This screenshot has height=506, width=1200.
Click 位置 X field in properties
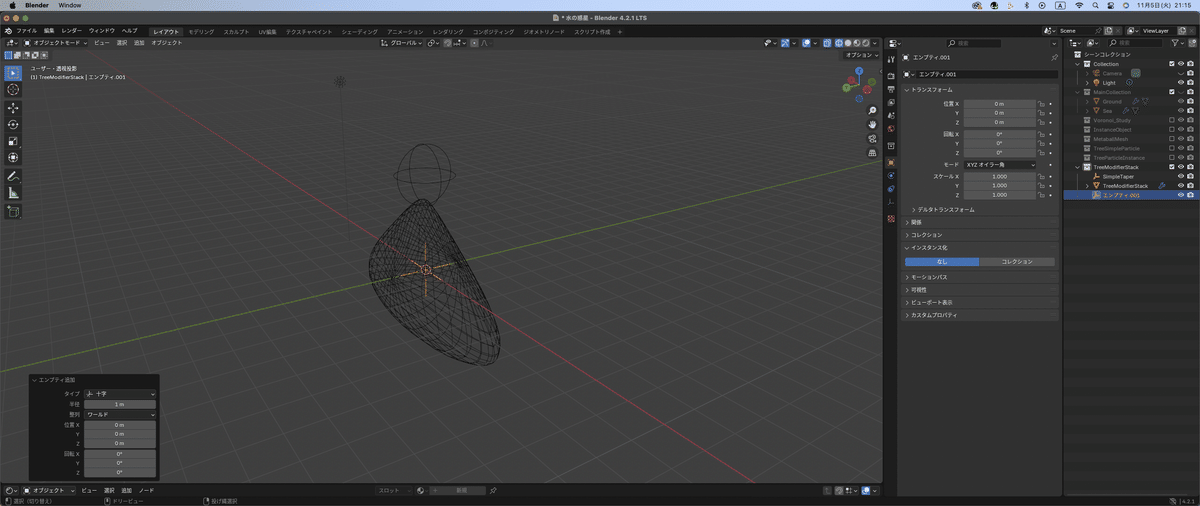998,103
